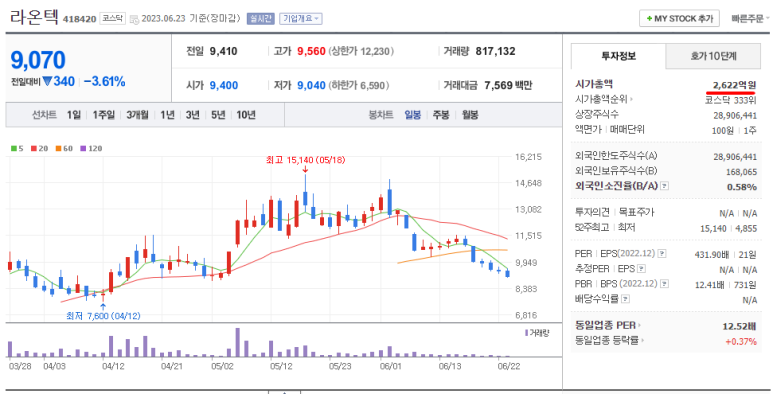The image size is (773, 394).
Task: Open the 빠른주문 dropdown
Action: 750,19
